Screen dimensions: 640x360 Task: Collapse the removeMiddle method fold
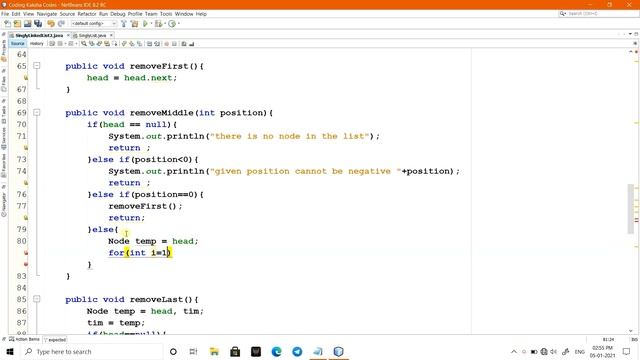click(x=37, y=112)
